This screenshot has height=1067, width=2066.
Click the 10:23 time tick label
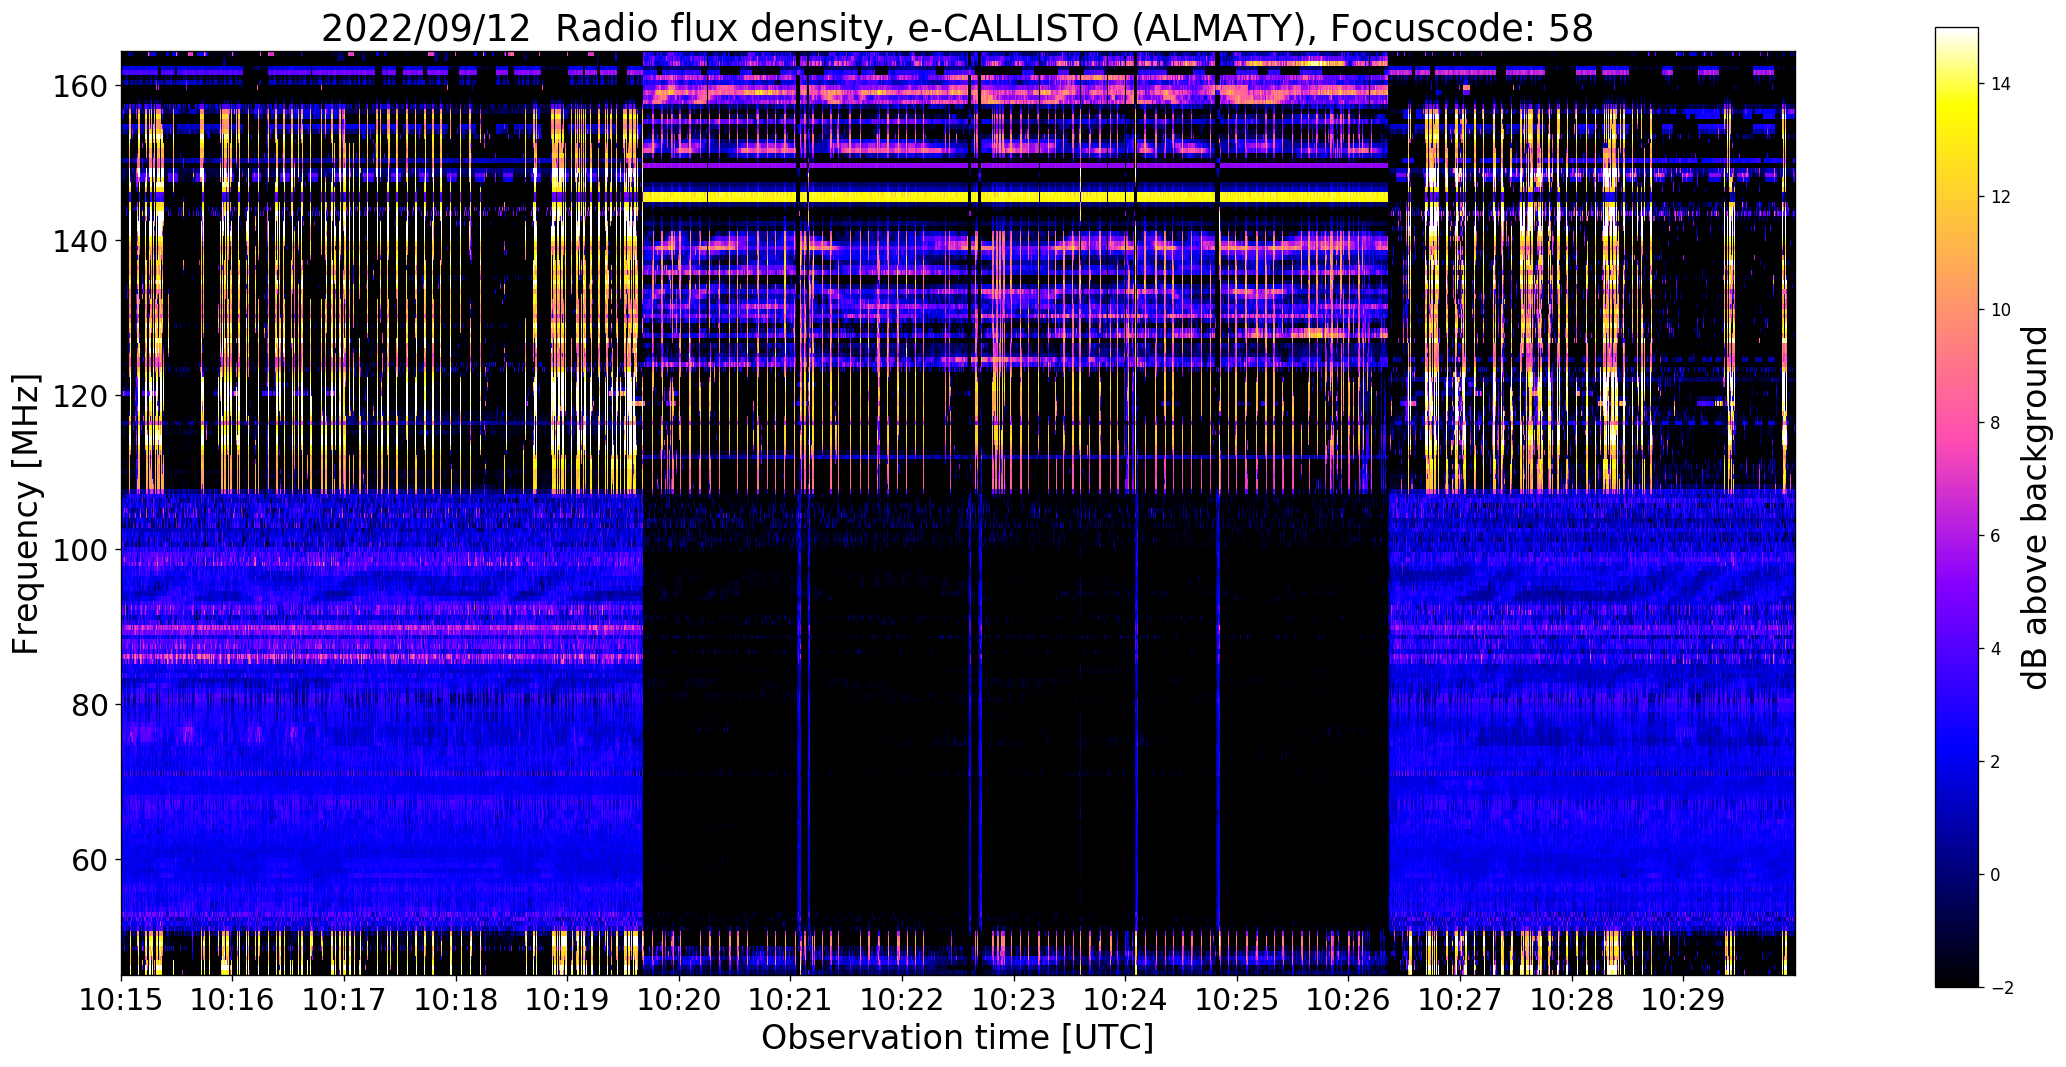point(1014,998)
